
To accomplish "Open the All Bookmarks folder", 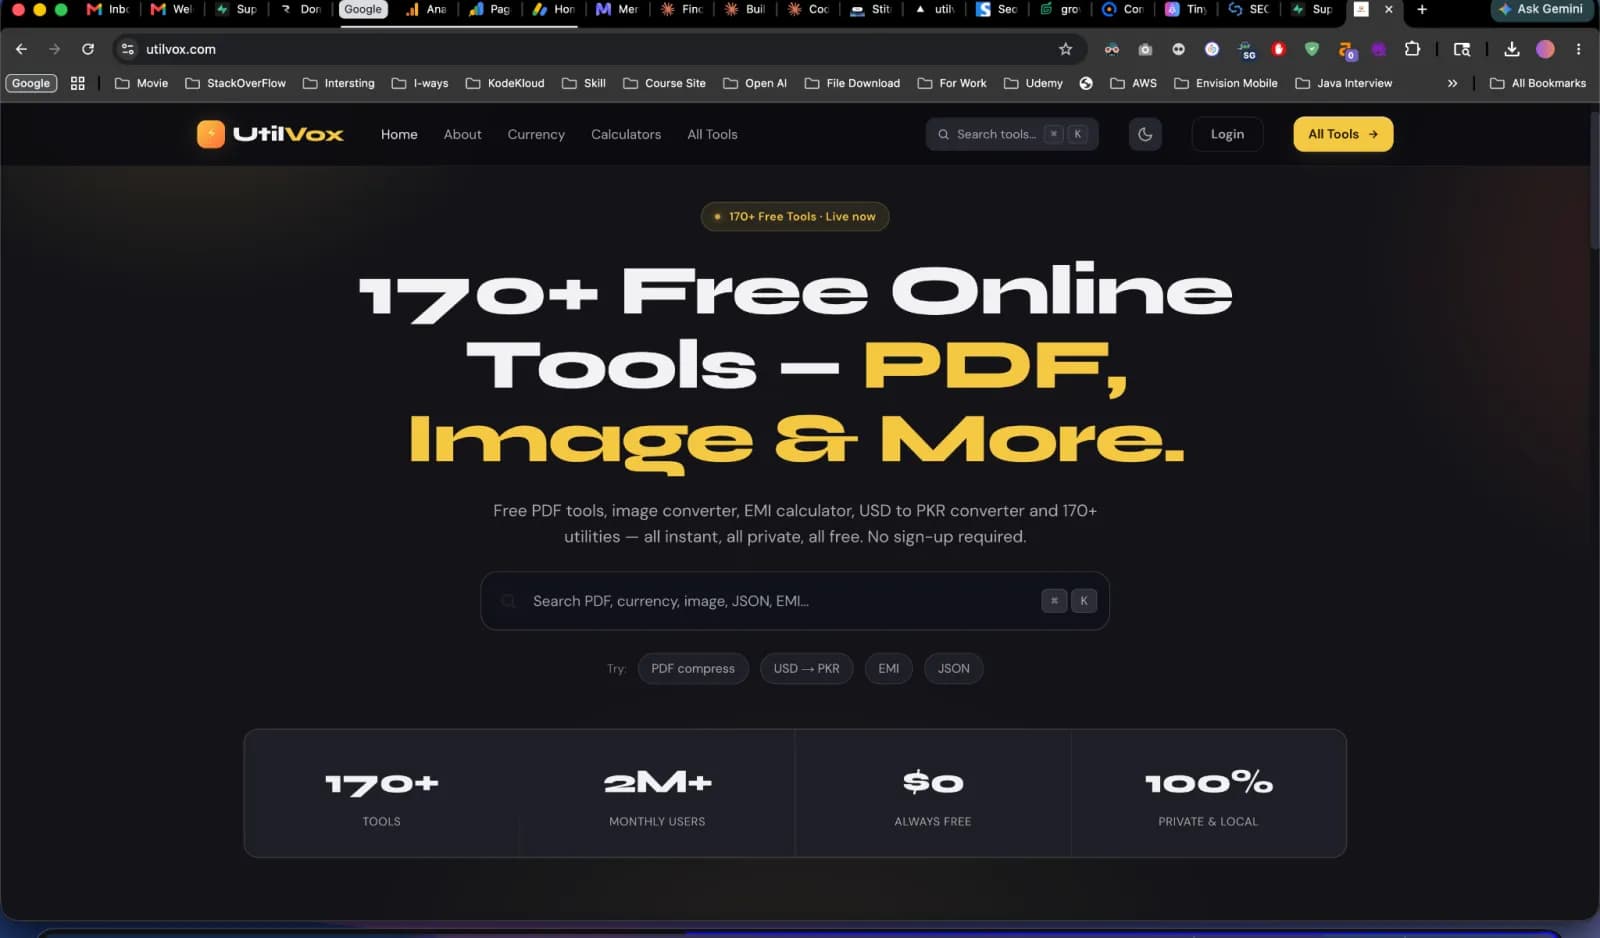I will 1537,83.
